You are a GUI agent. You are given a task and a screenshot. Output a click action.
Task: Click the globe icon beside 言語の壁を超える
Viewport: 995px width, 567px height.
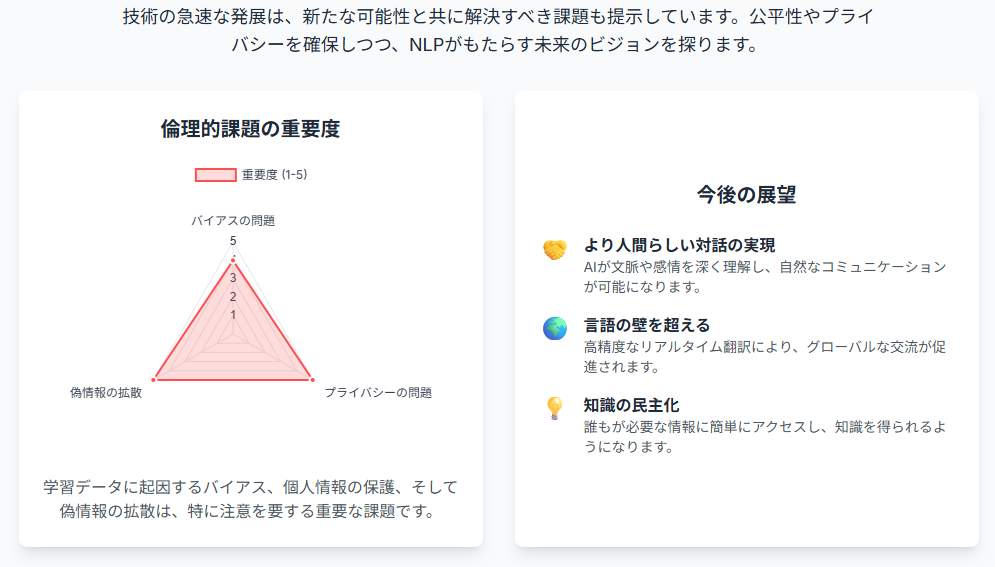[555, 328]
